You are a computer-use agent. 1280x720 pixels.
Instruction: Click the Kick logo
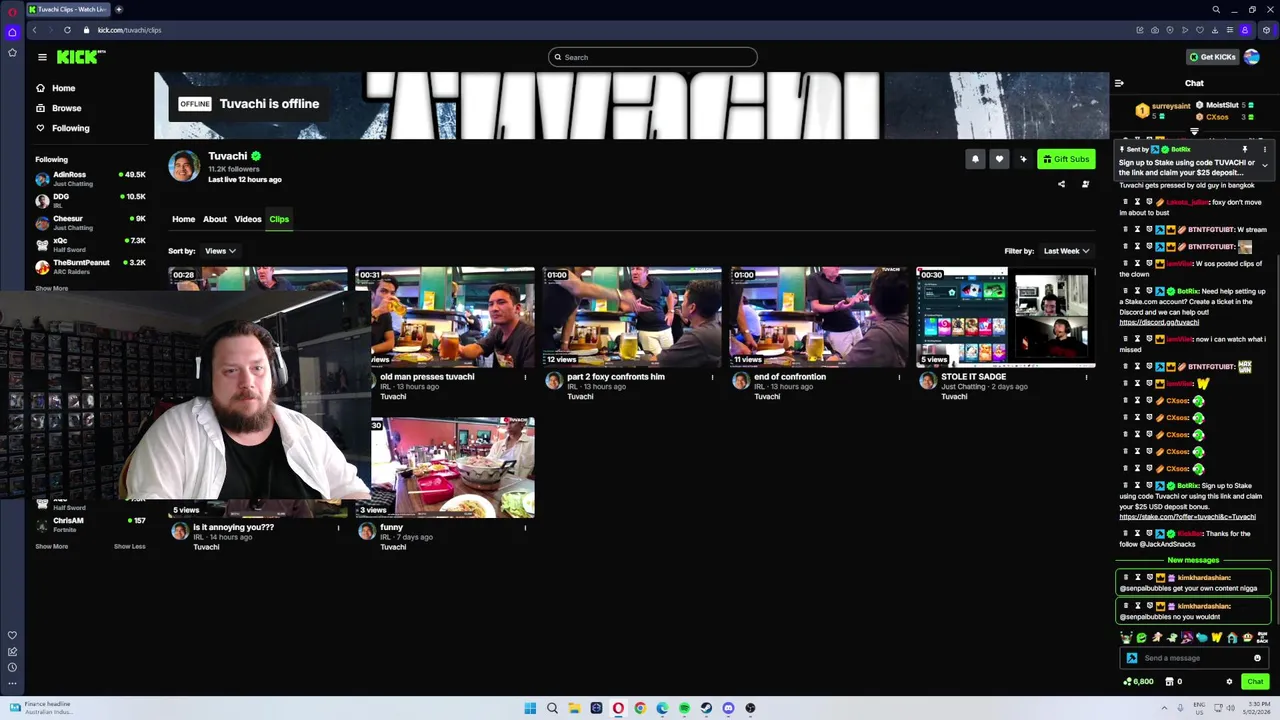click(x=81, y=57)
